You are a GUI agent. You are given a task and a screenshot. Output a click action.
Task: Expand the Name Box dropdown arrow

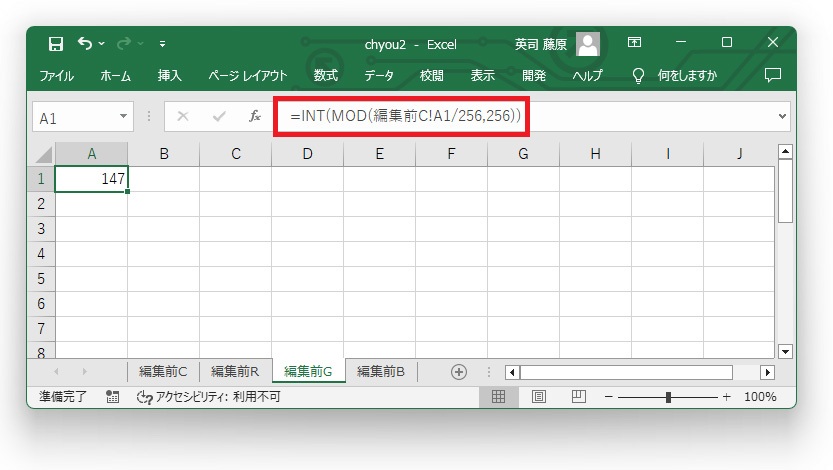point(123,116)
